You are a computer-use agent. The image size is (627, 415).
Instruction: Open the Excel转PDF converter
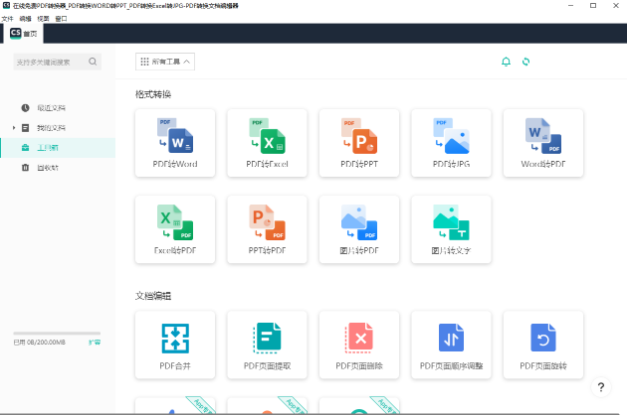point(175,229)
